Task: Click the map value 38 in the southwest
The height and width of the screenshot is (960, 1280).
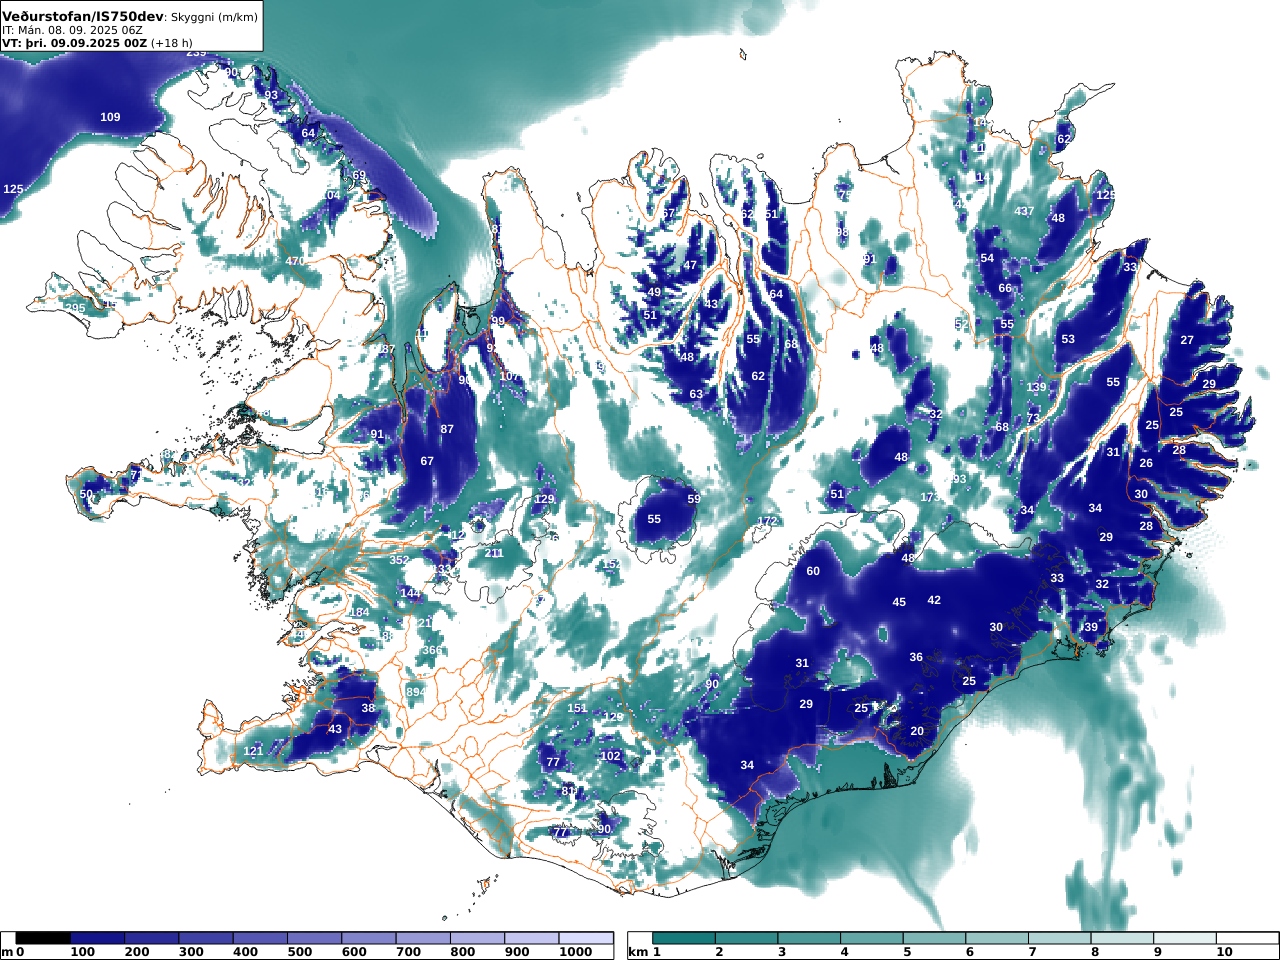Action: 368,708
